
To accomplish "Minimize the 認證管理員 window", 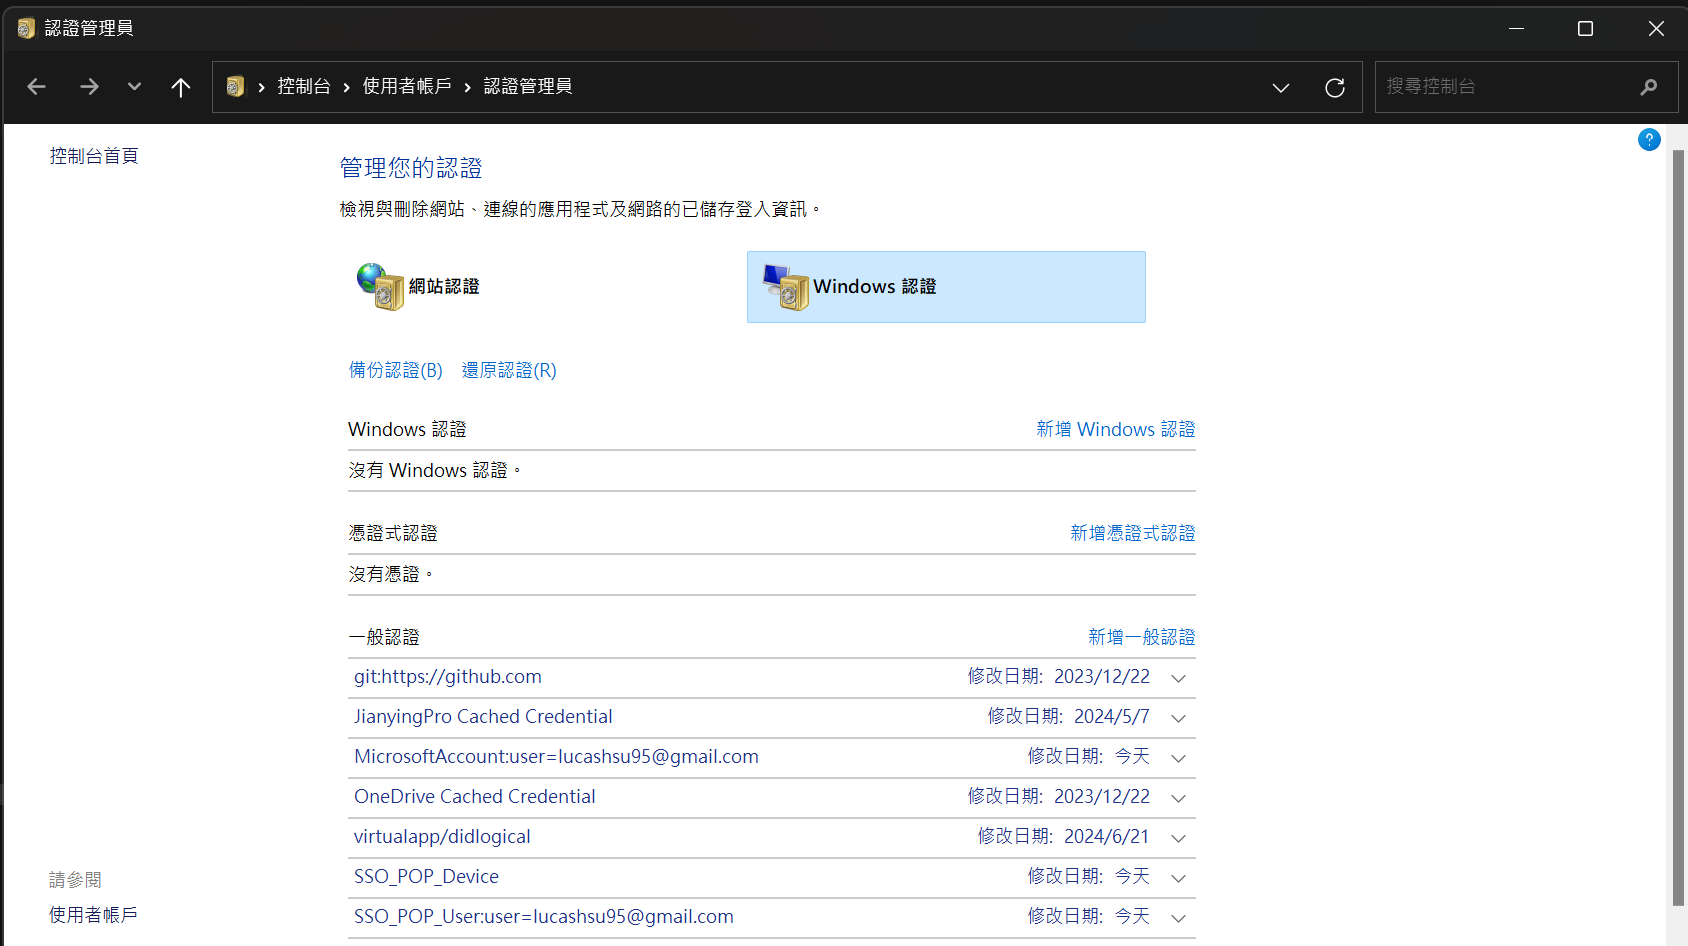I will point(1516,28).
